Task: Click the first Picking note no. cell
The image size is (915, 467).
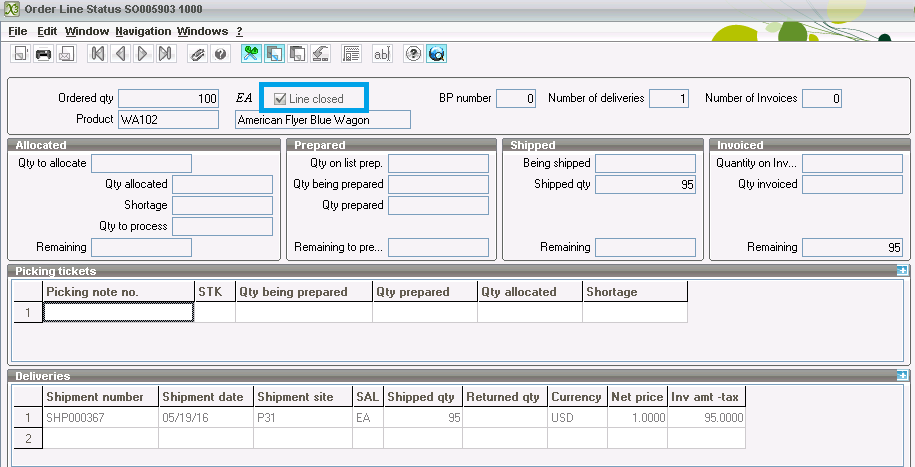Action: click(x=118, y=312)
